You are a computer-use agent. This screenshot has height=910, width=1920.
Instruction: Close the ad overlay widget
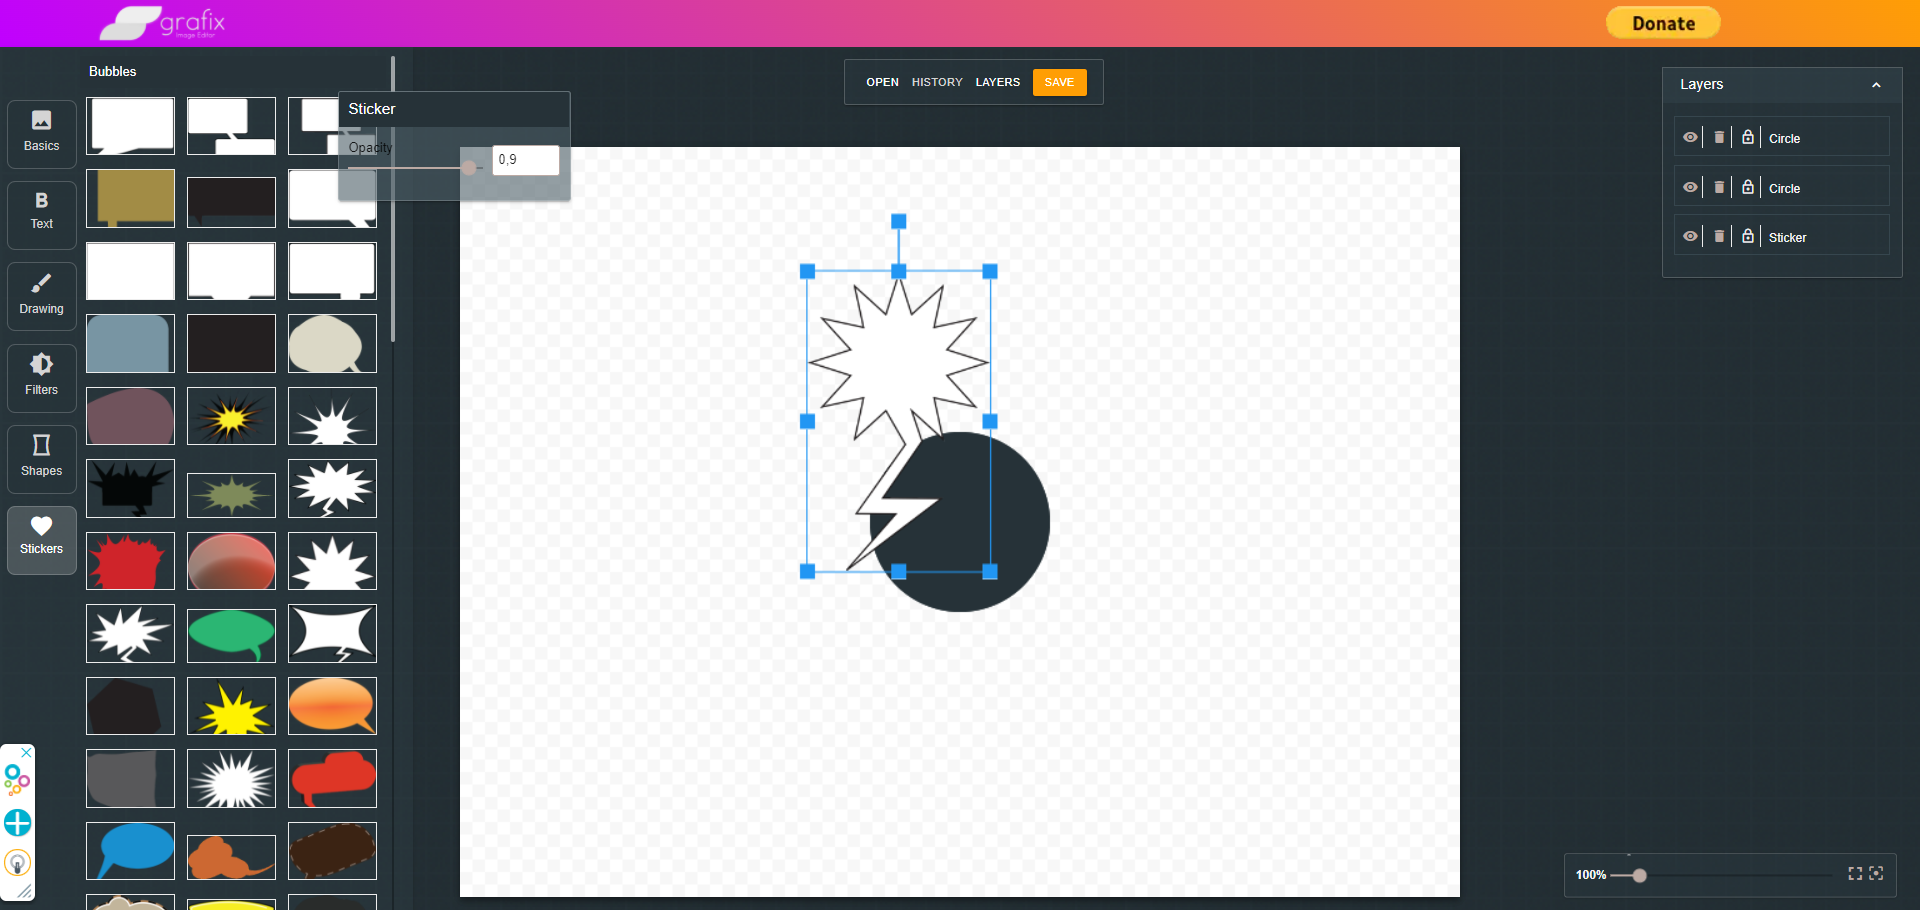tap(27, 753)
